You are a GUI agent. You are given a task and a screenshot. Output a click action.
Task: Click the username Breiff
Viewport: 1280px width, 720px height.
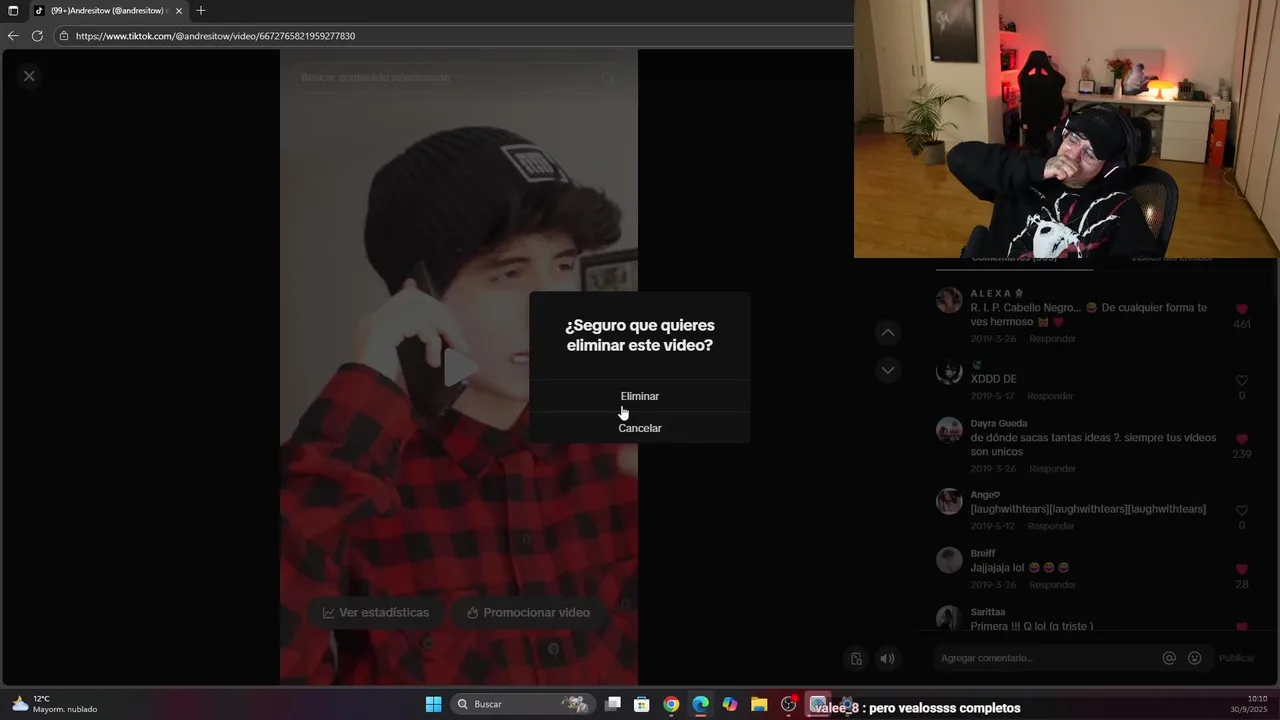point(983,553)
